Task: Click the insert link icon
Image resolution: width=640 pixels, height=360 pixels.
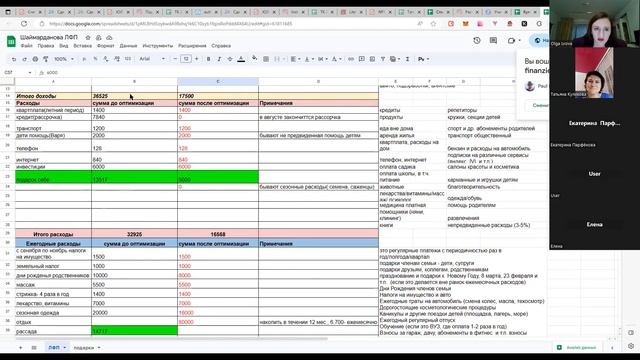Action: [351, 59]
